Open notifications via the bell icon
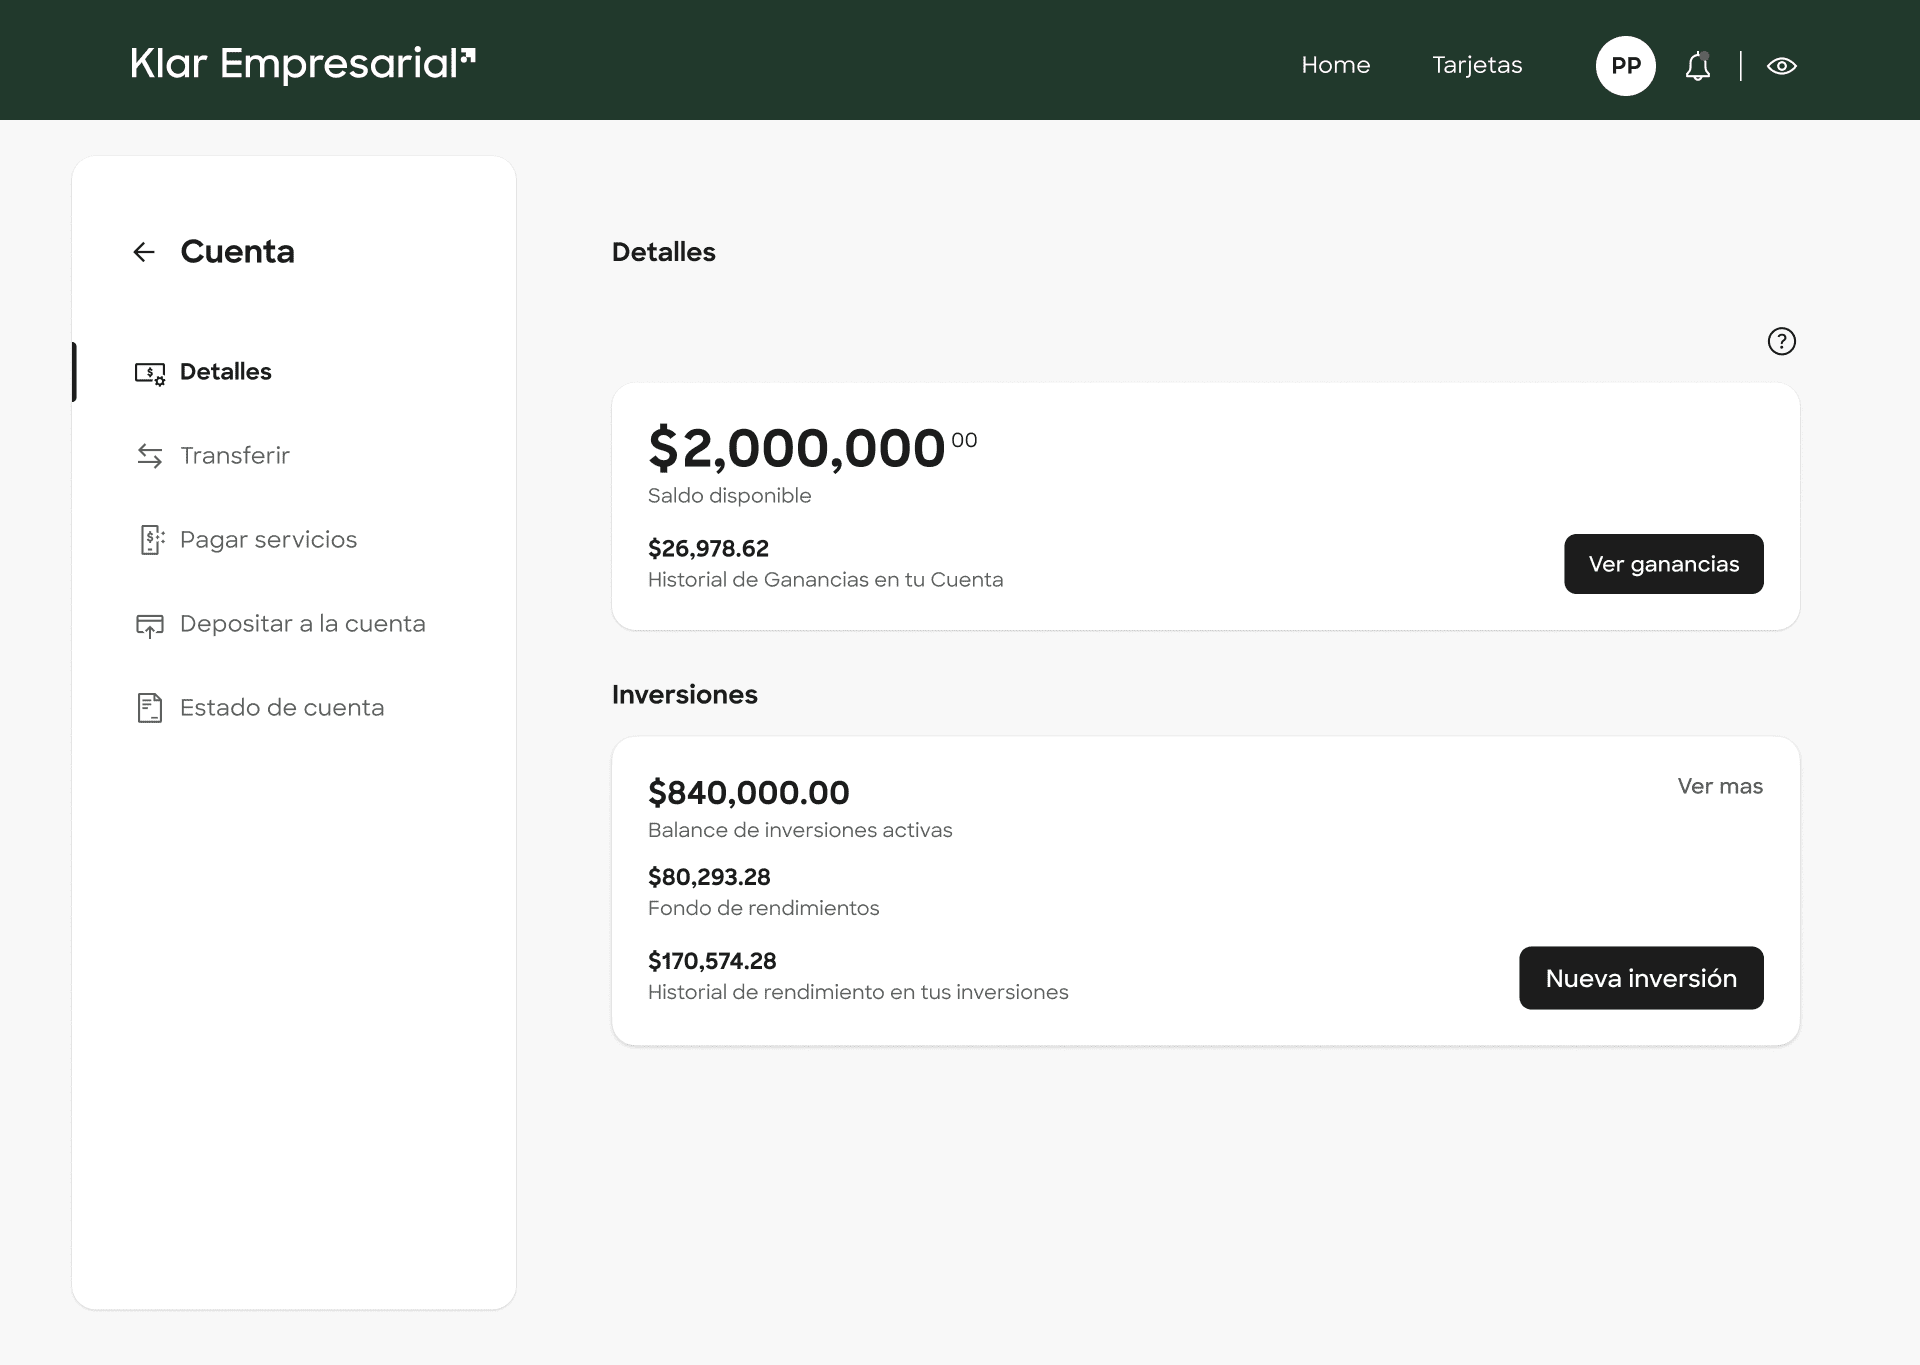The image size is (1920, 1365). click(1698, 65)
